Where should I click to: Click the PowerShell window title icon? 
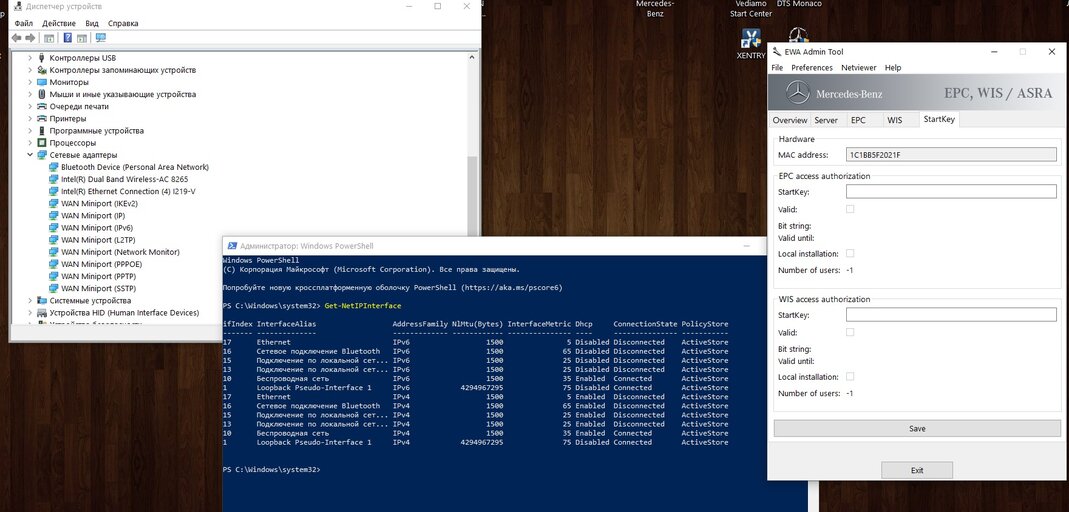point(232,246)
